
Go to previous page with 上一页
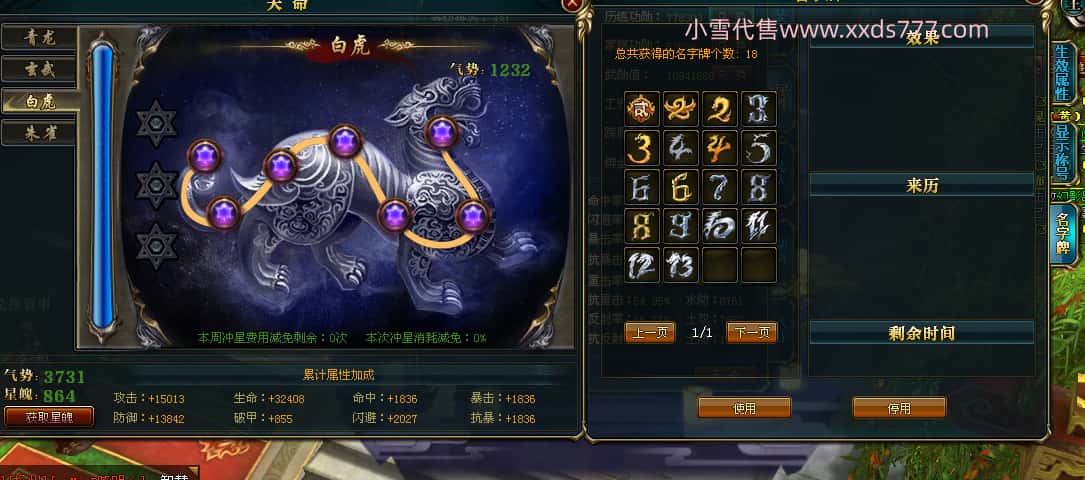pyautogui.click(x=650, y=333)
